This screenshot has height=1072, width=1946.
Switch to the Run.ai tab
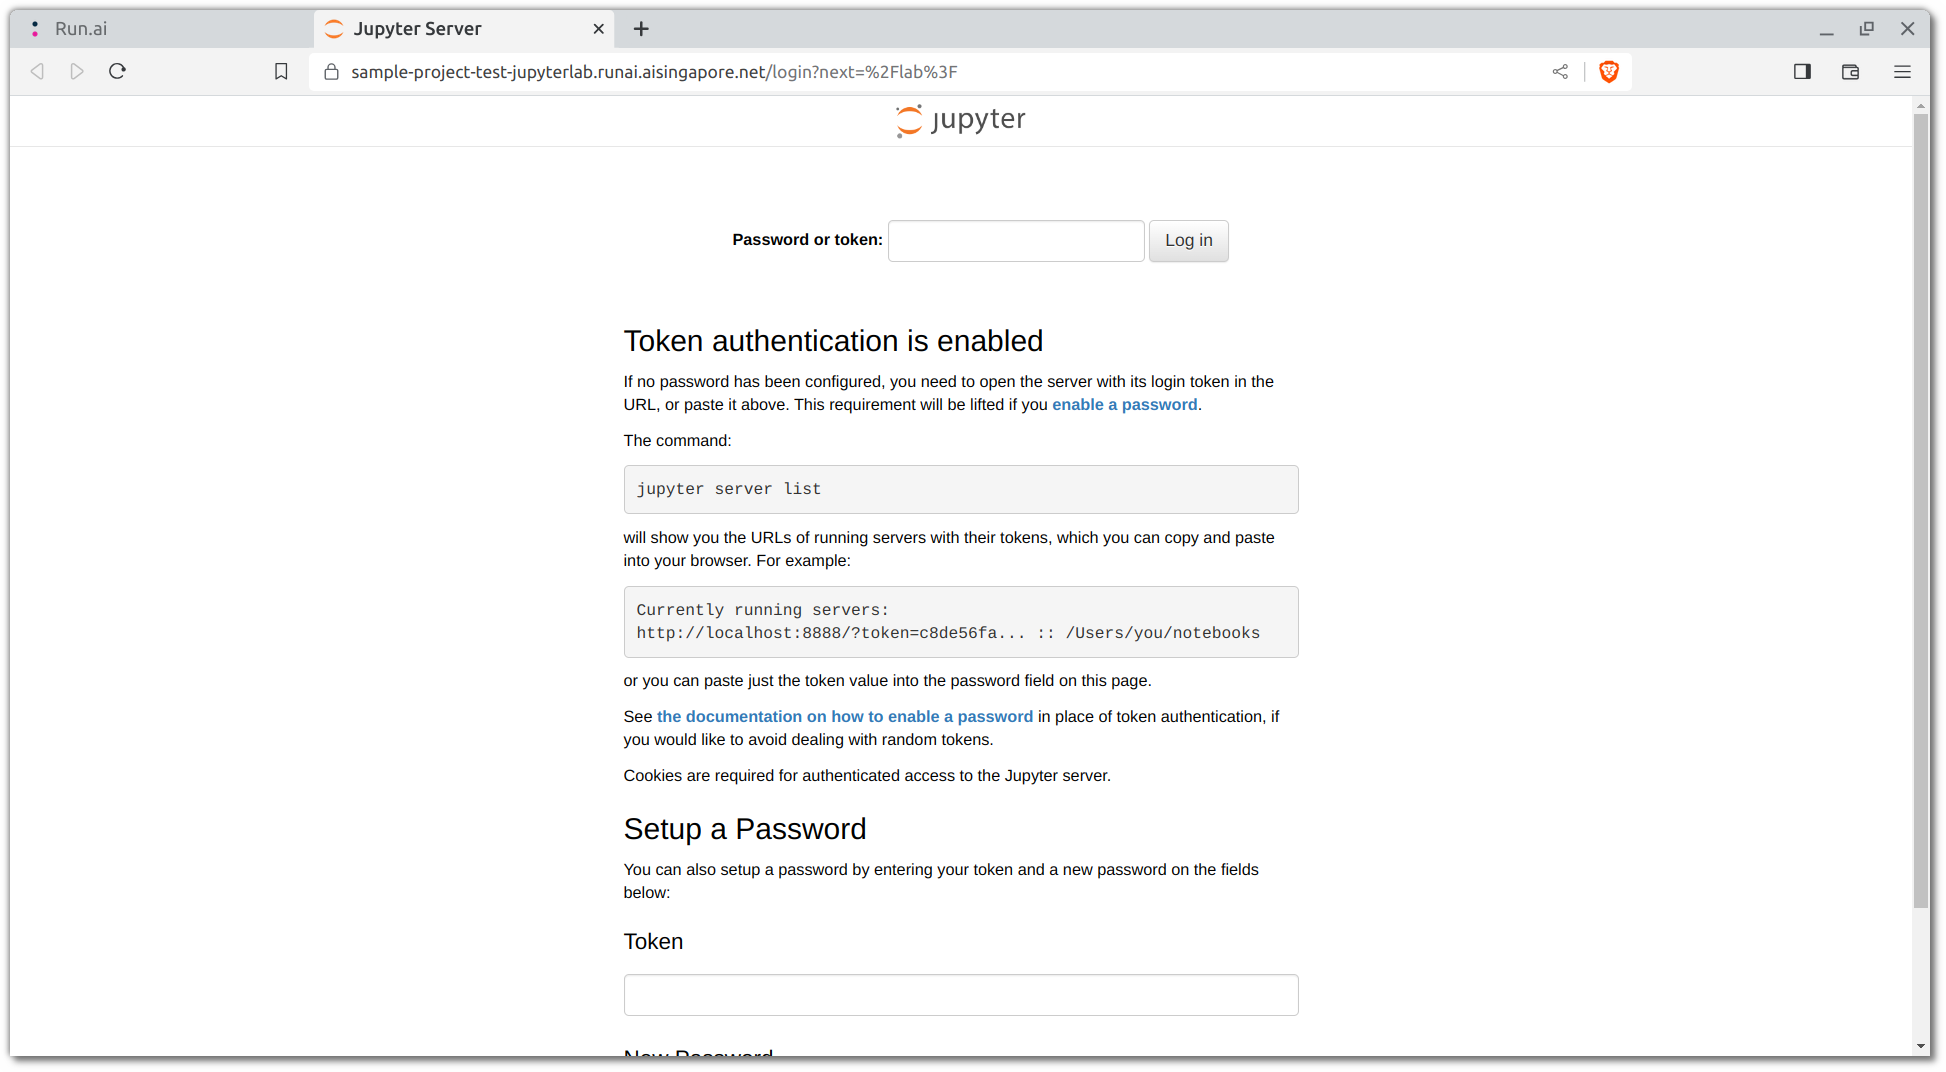(x=160, y=29)
